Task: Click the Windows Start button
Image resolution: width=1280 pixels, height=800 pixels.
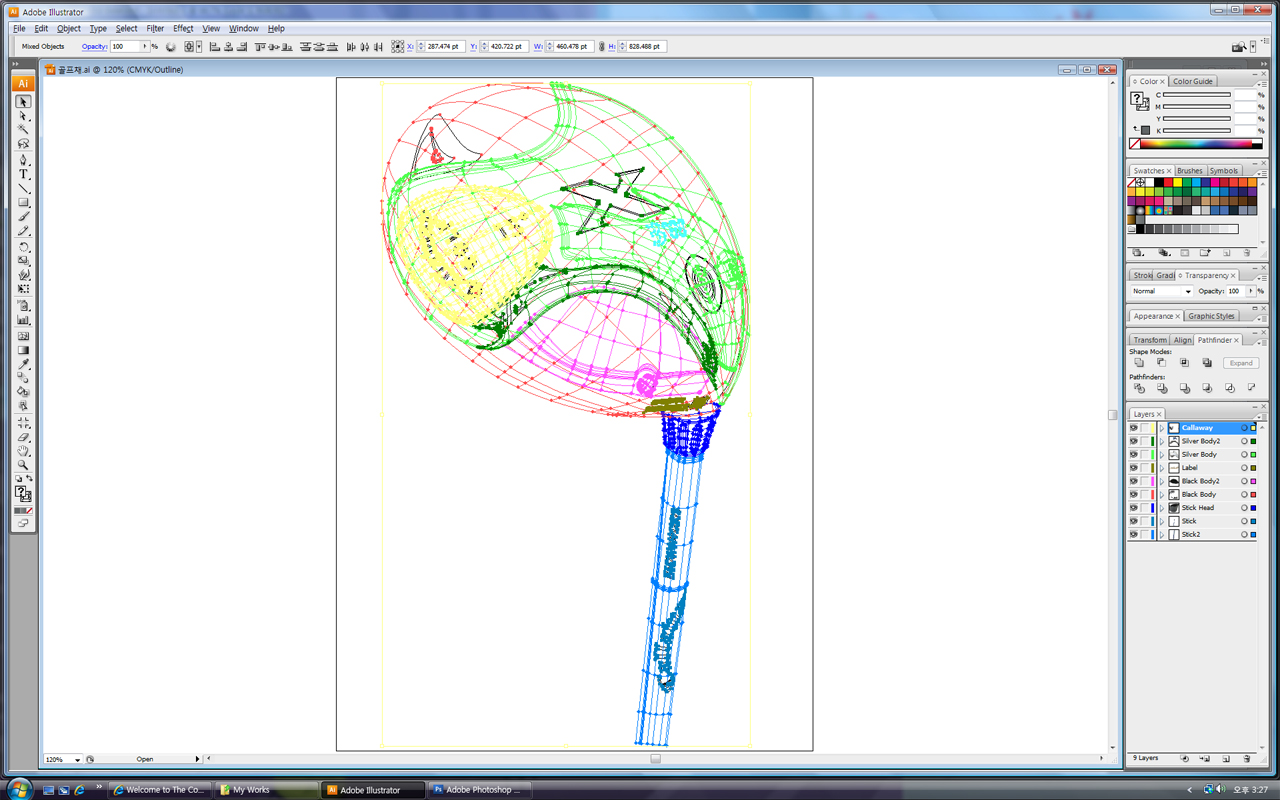Action: click(x=20, y=789)
